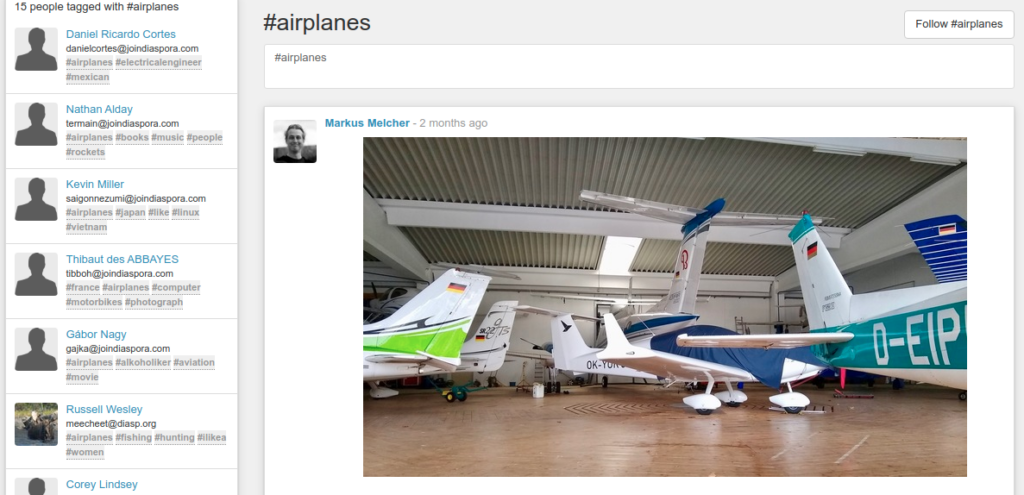Click Corey Lindsey's avatar icon
This screenshot has width=1024, height=495.
pyautogui.click(x=37, y=487)
